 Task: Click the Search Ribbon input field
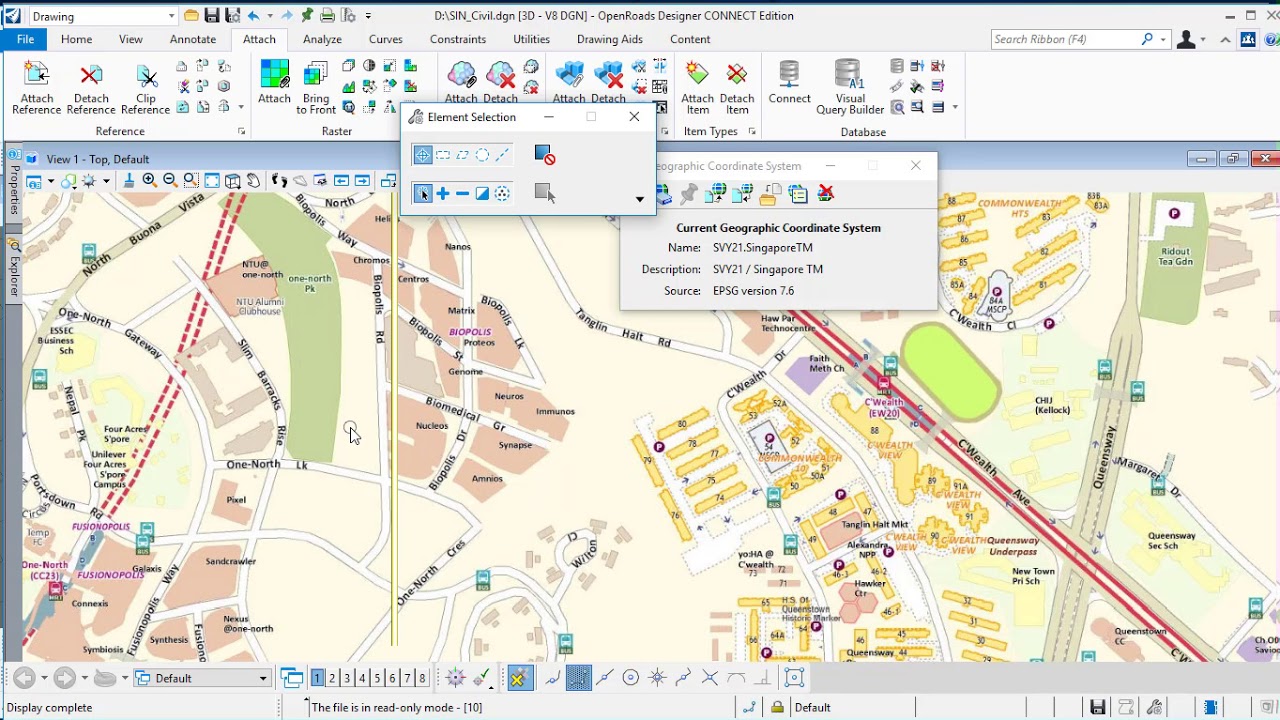1072,39
